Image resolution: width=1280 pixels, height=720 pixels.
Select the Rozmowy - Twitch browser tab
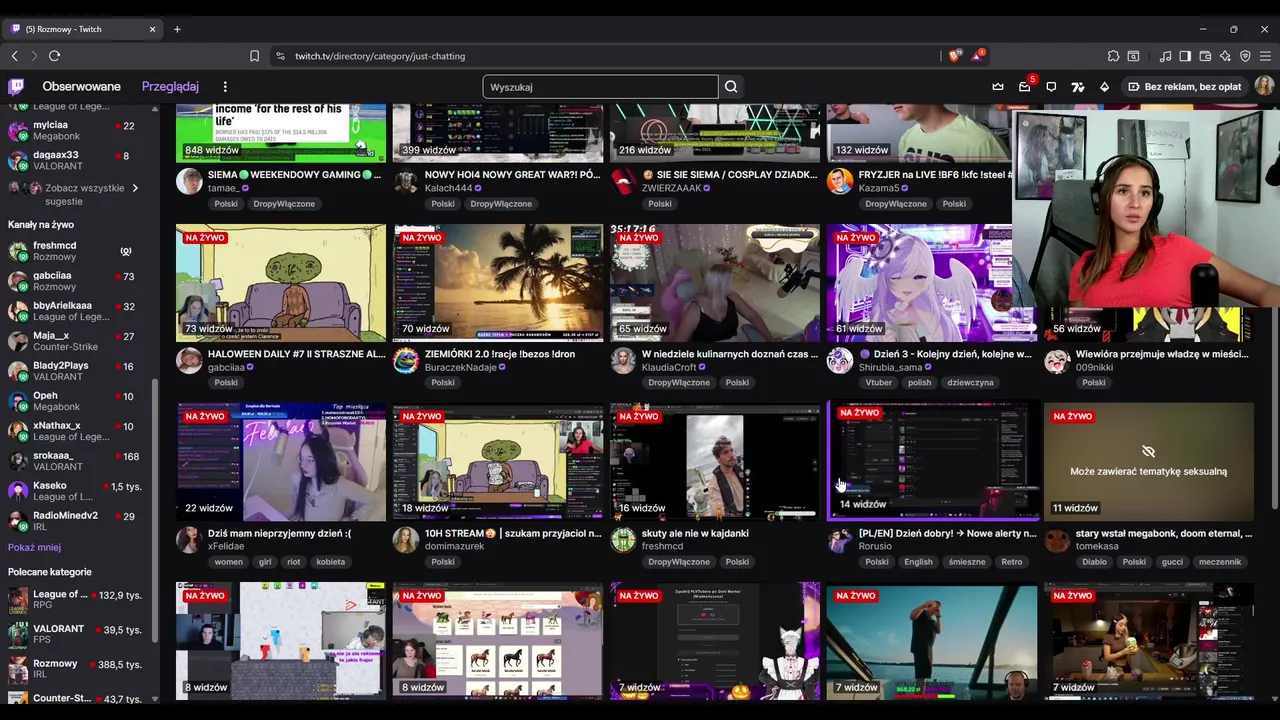(83, 29)
